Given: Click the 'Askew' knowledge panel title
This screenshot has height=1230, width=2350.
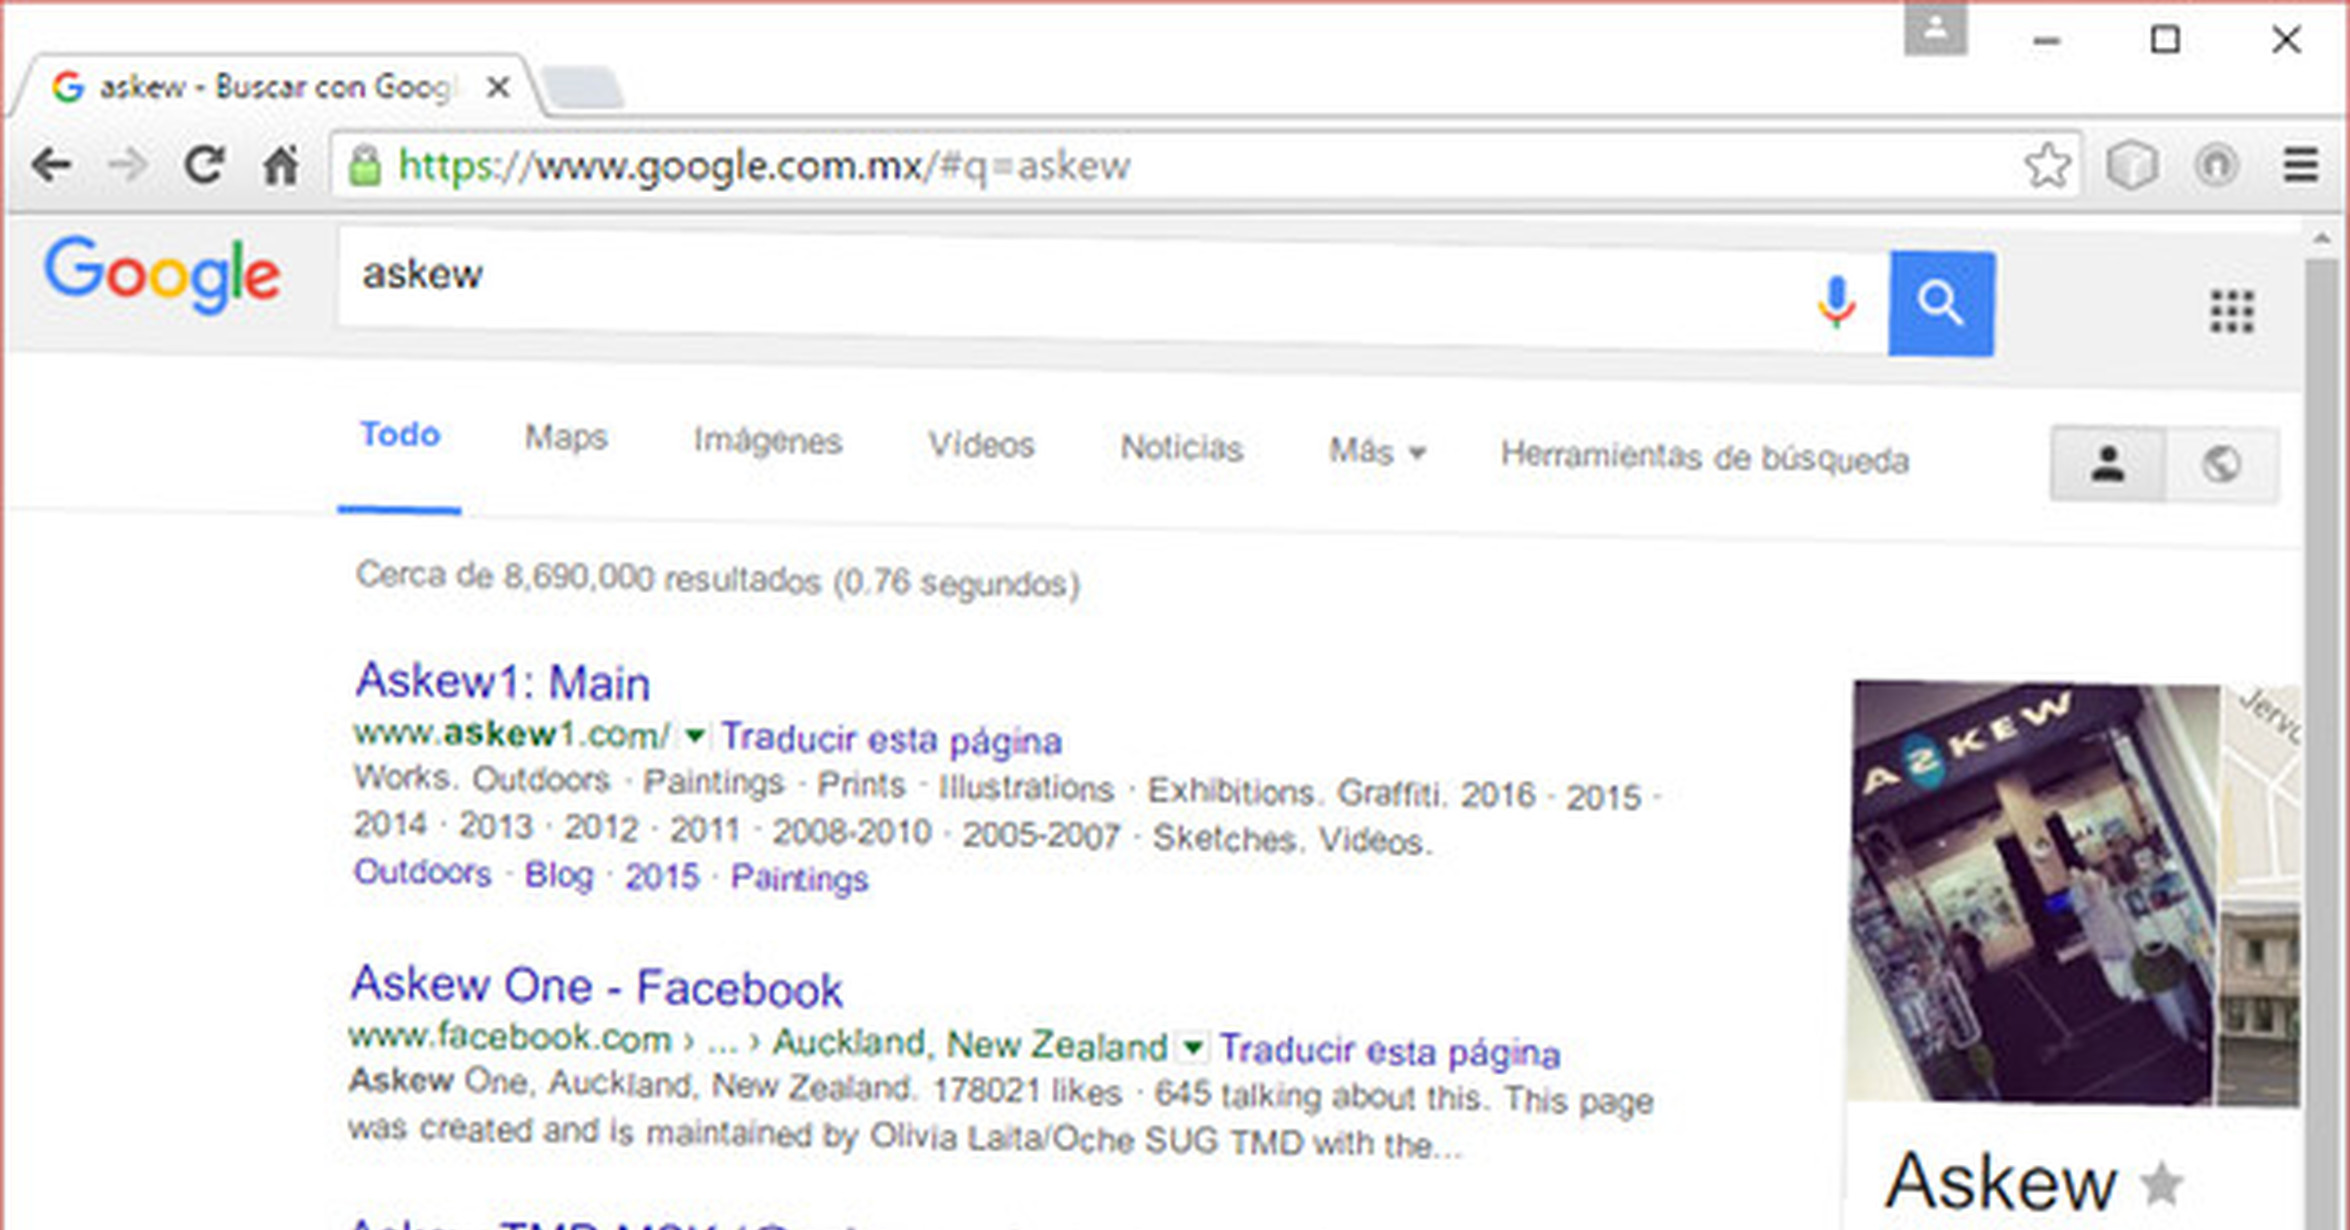Looking at the screenshot, I should pyautogui.click(x=2001, y=1183).
